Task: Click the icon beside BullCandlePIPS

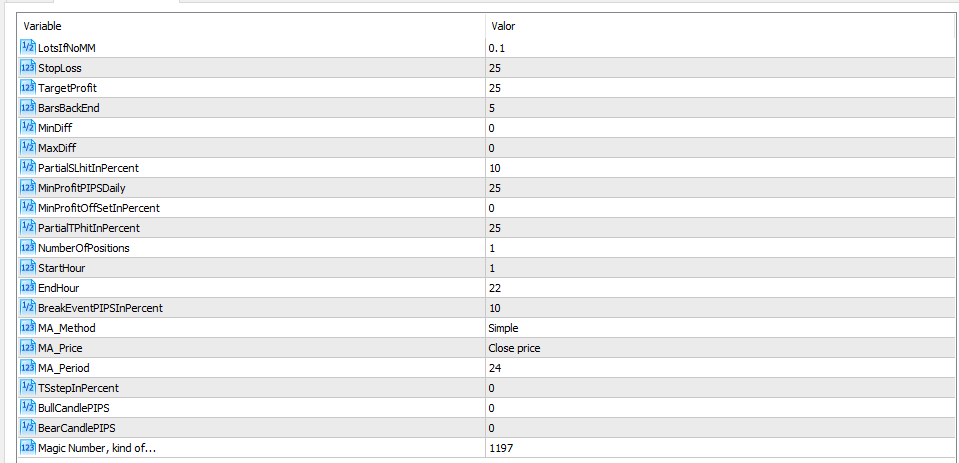Action: 28,408
